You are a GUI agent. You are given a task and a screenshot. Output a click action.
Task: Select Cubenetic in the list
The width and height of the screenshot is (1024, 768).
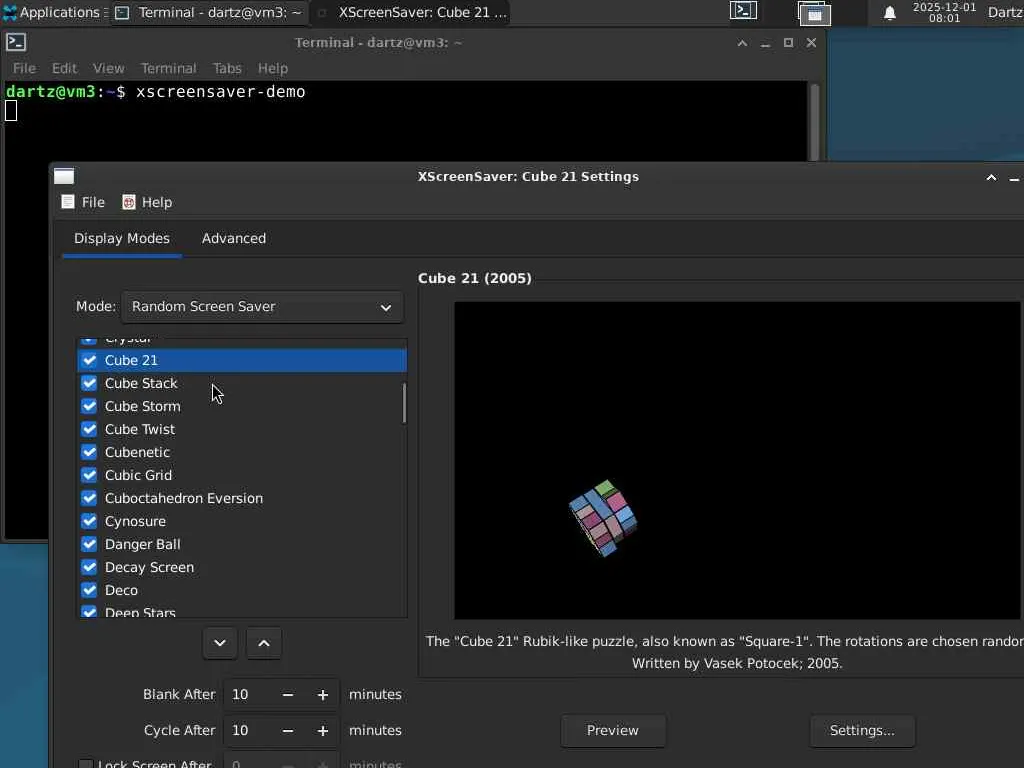click(x=242, y=452)
